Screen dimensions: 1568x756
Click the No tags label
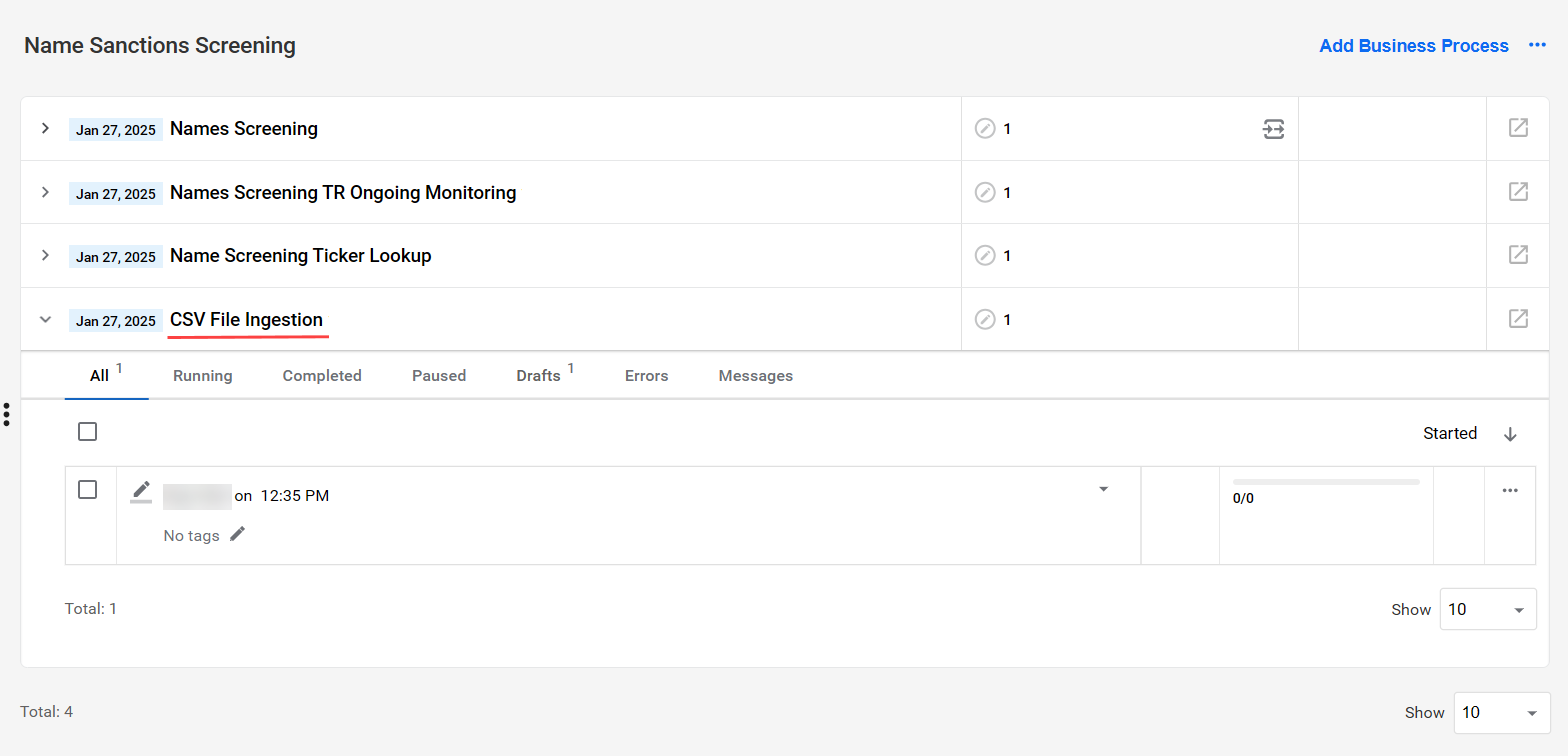[x=191, y=536]
